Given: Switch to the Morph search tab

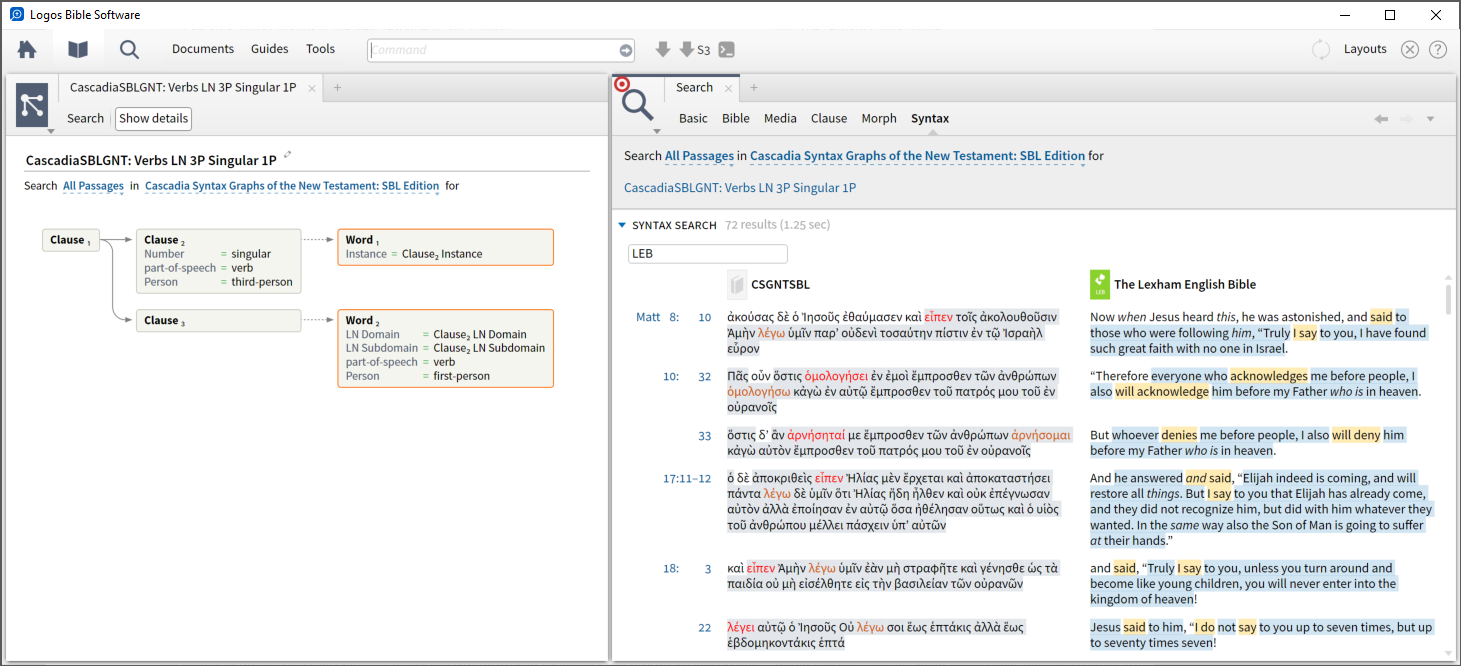Looking at the screenshot, I should [879, 118].
